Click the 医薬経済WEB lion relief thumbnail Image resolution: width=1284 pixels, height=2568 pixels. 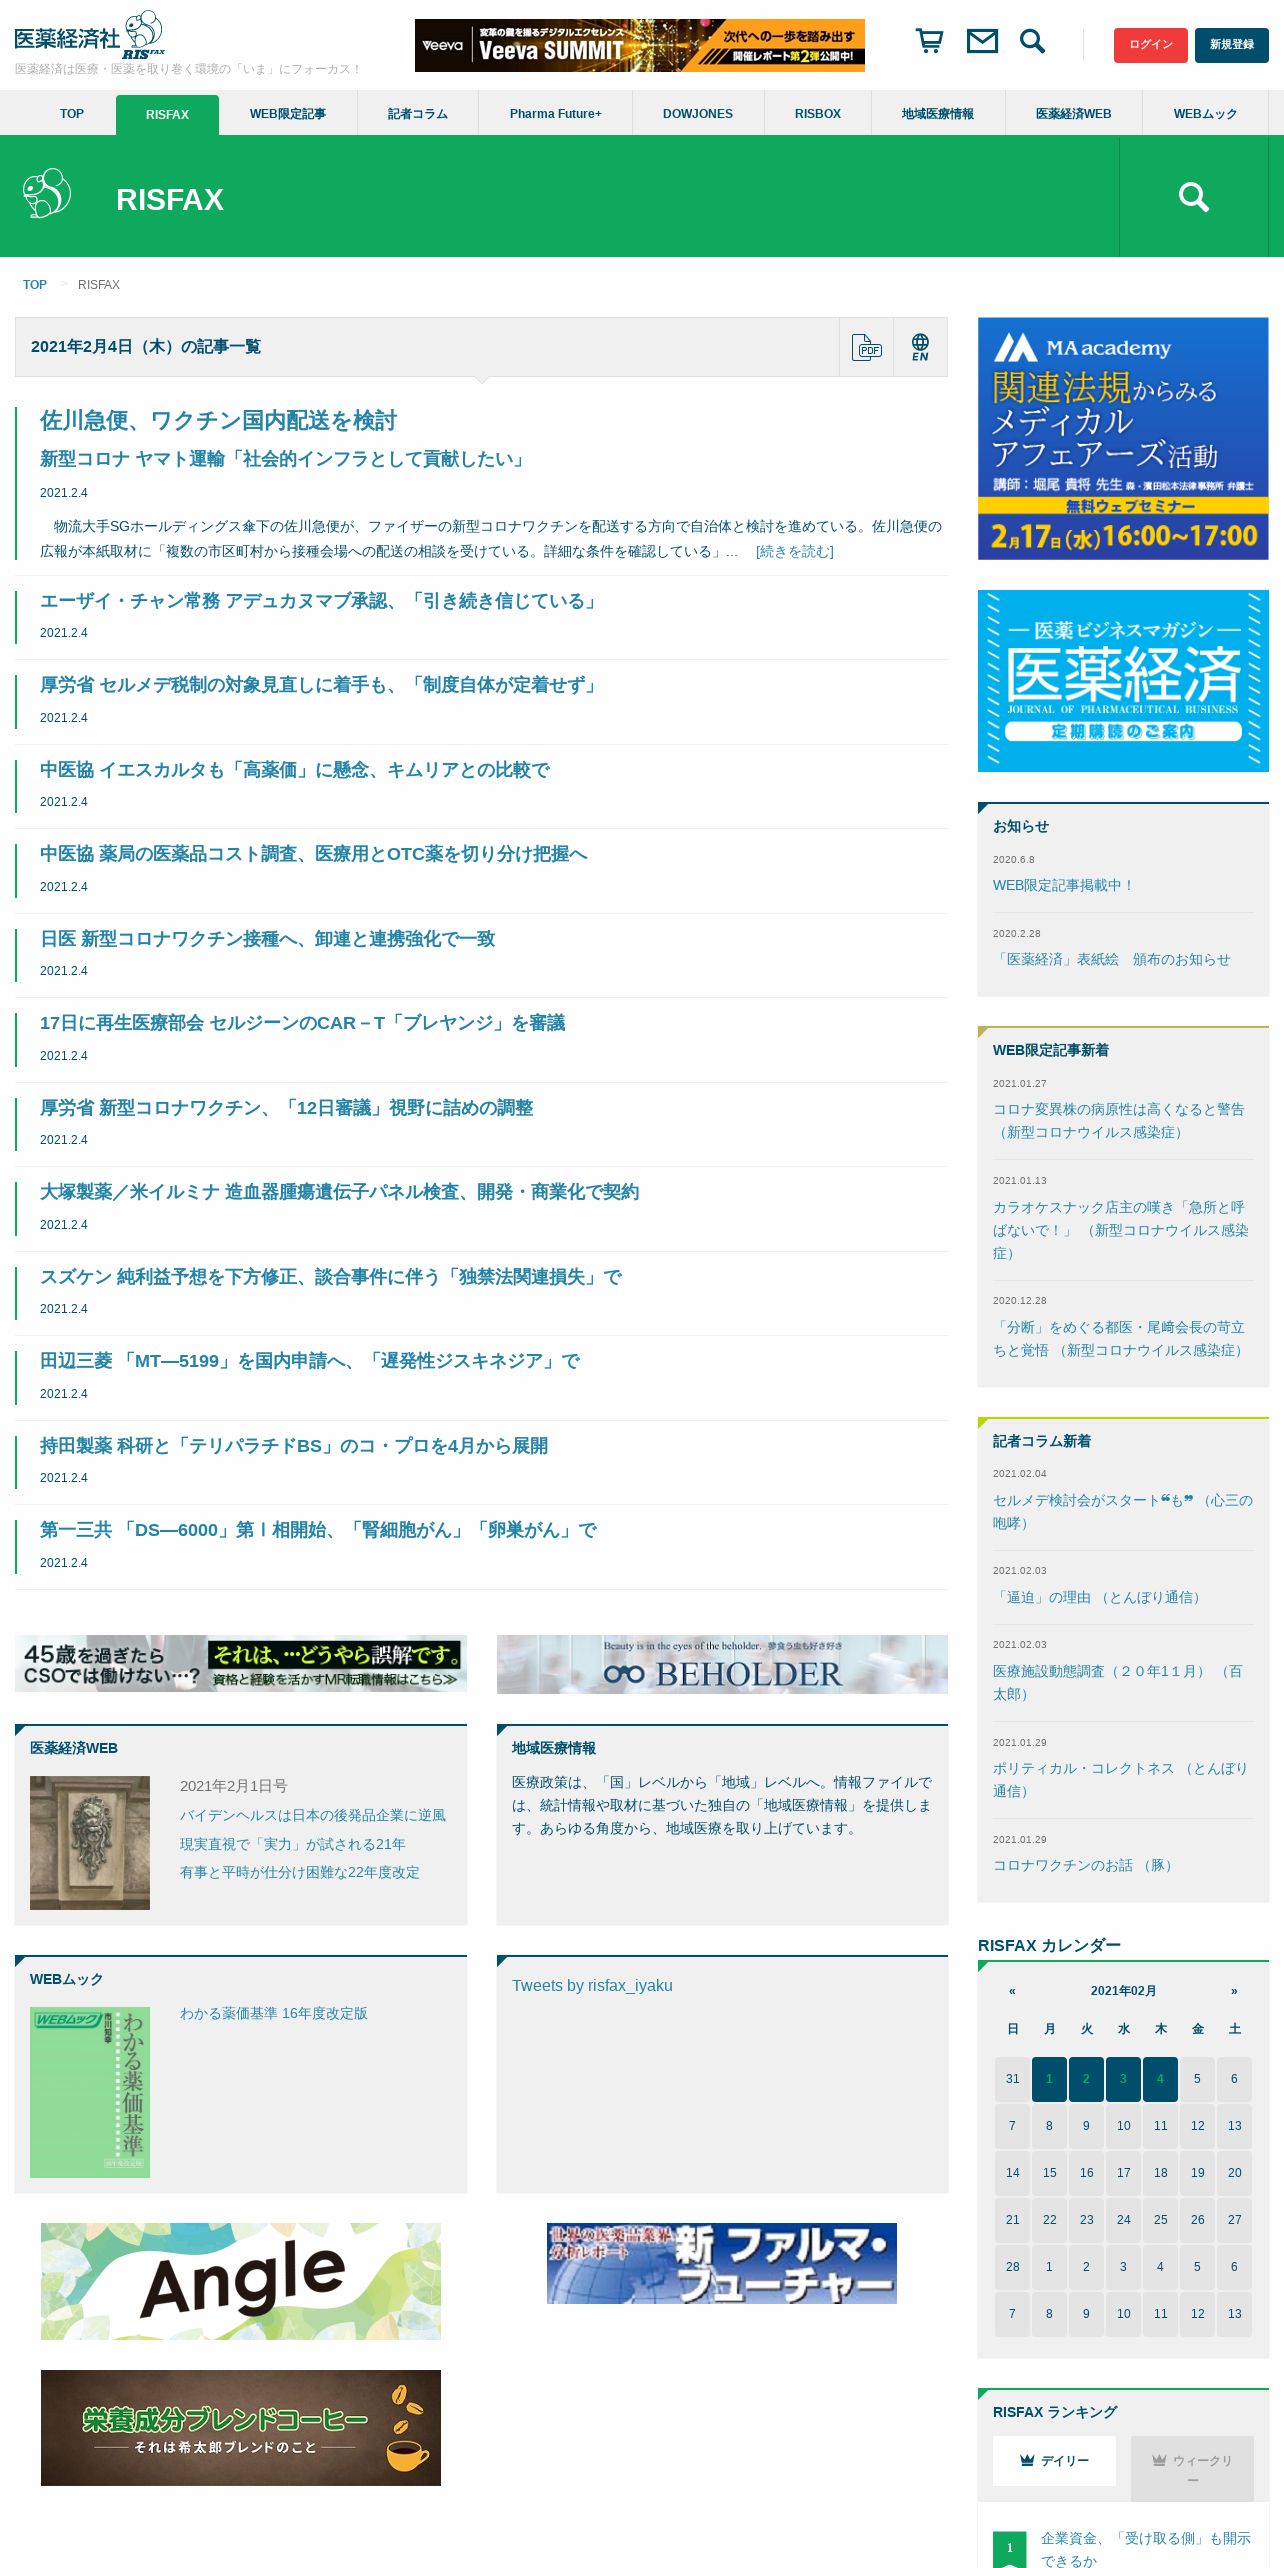(x=90, y=1843)
